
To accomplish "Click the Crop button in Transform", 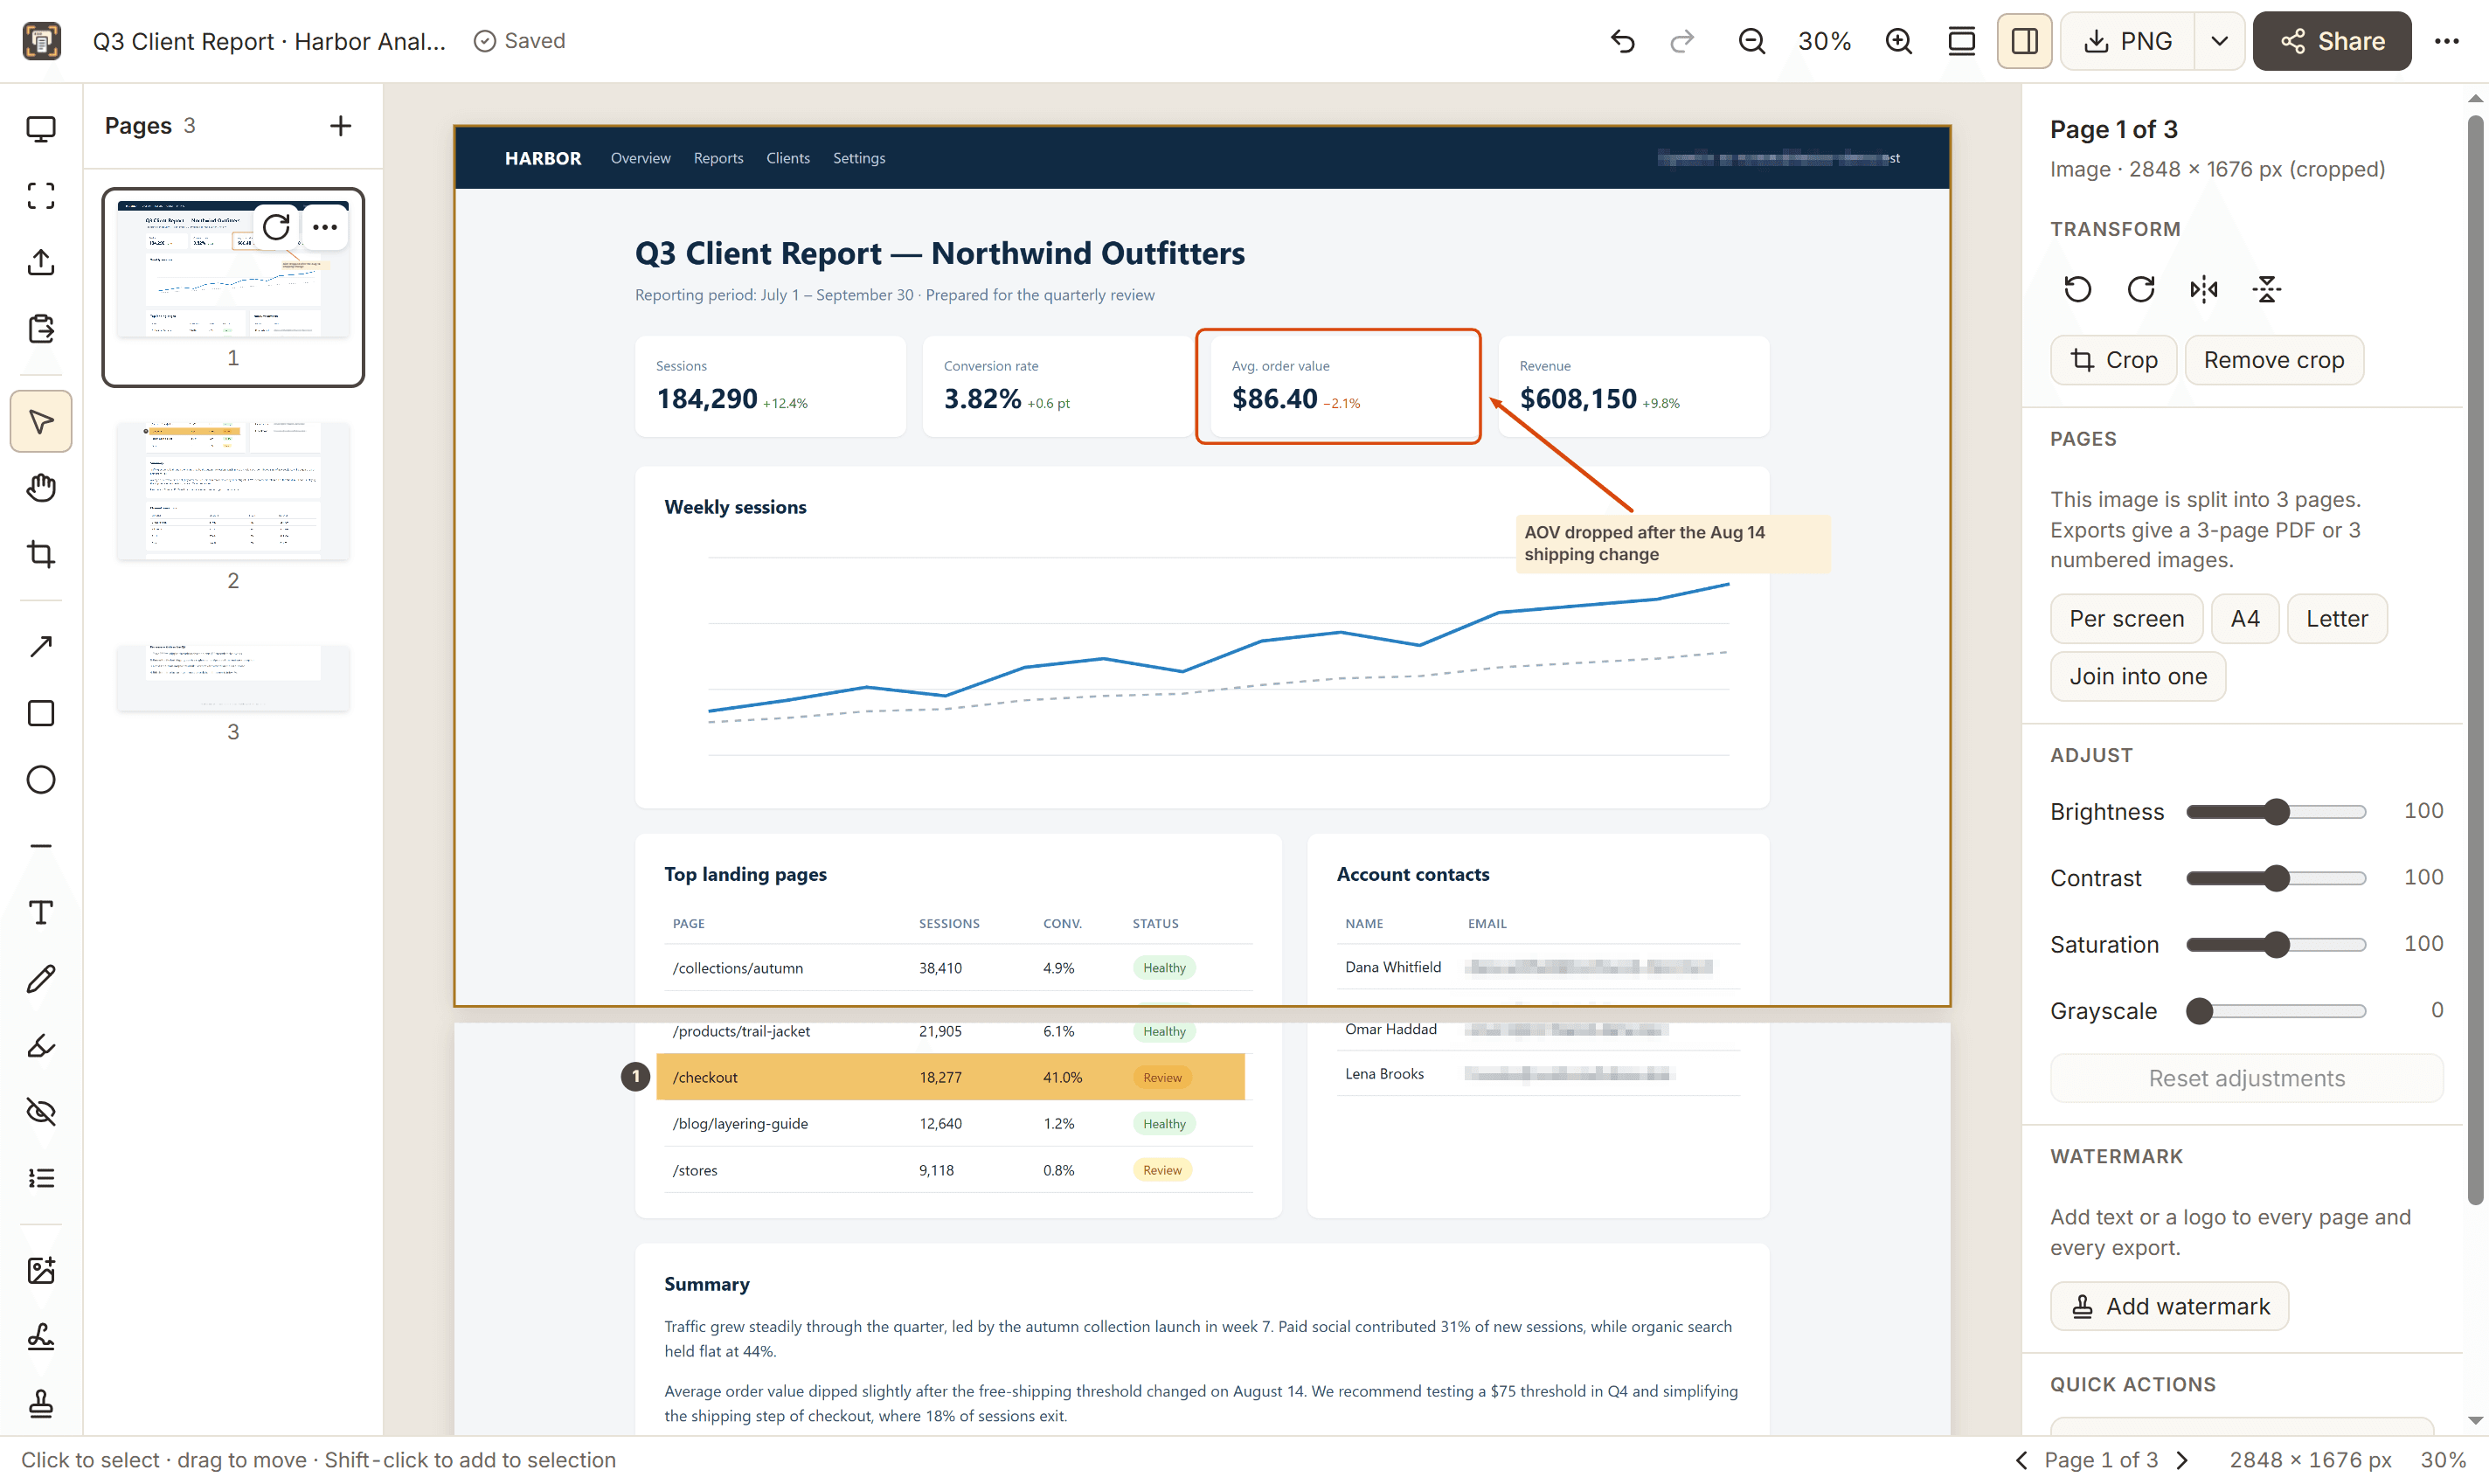I will [x=2113, y=360].
